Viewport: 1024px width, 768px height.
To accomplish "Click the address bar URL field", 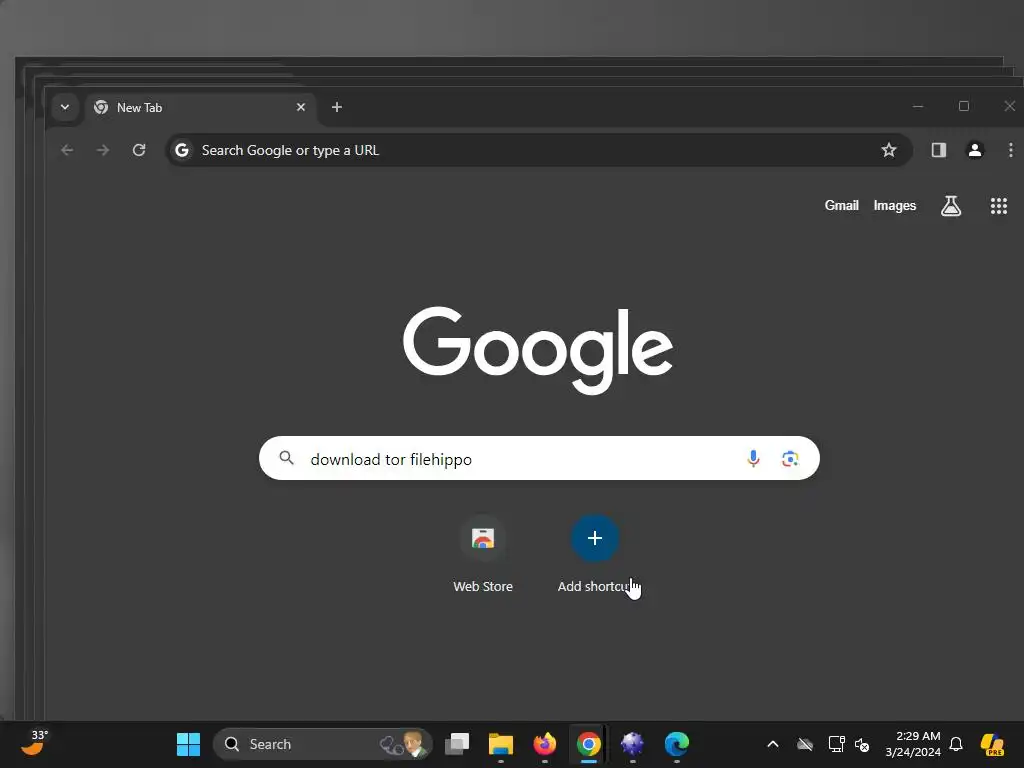I will coord(539,150).
